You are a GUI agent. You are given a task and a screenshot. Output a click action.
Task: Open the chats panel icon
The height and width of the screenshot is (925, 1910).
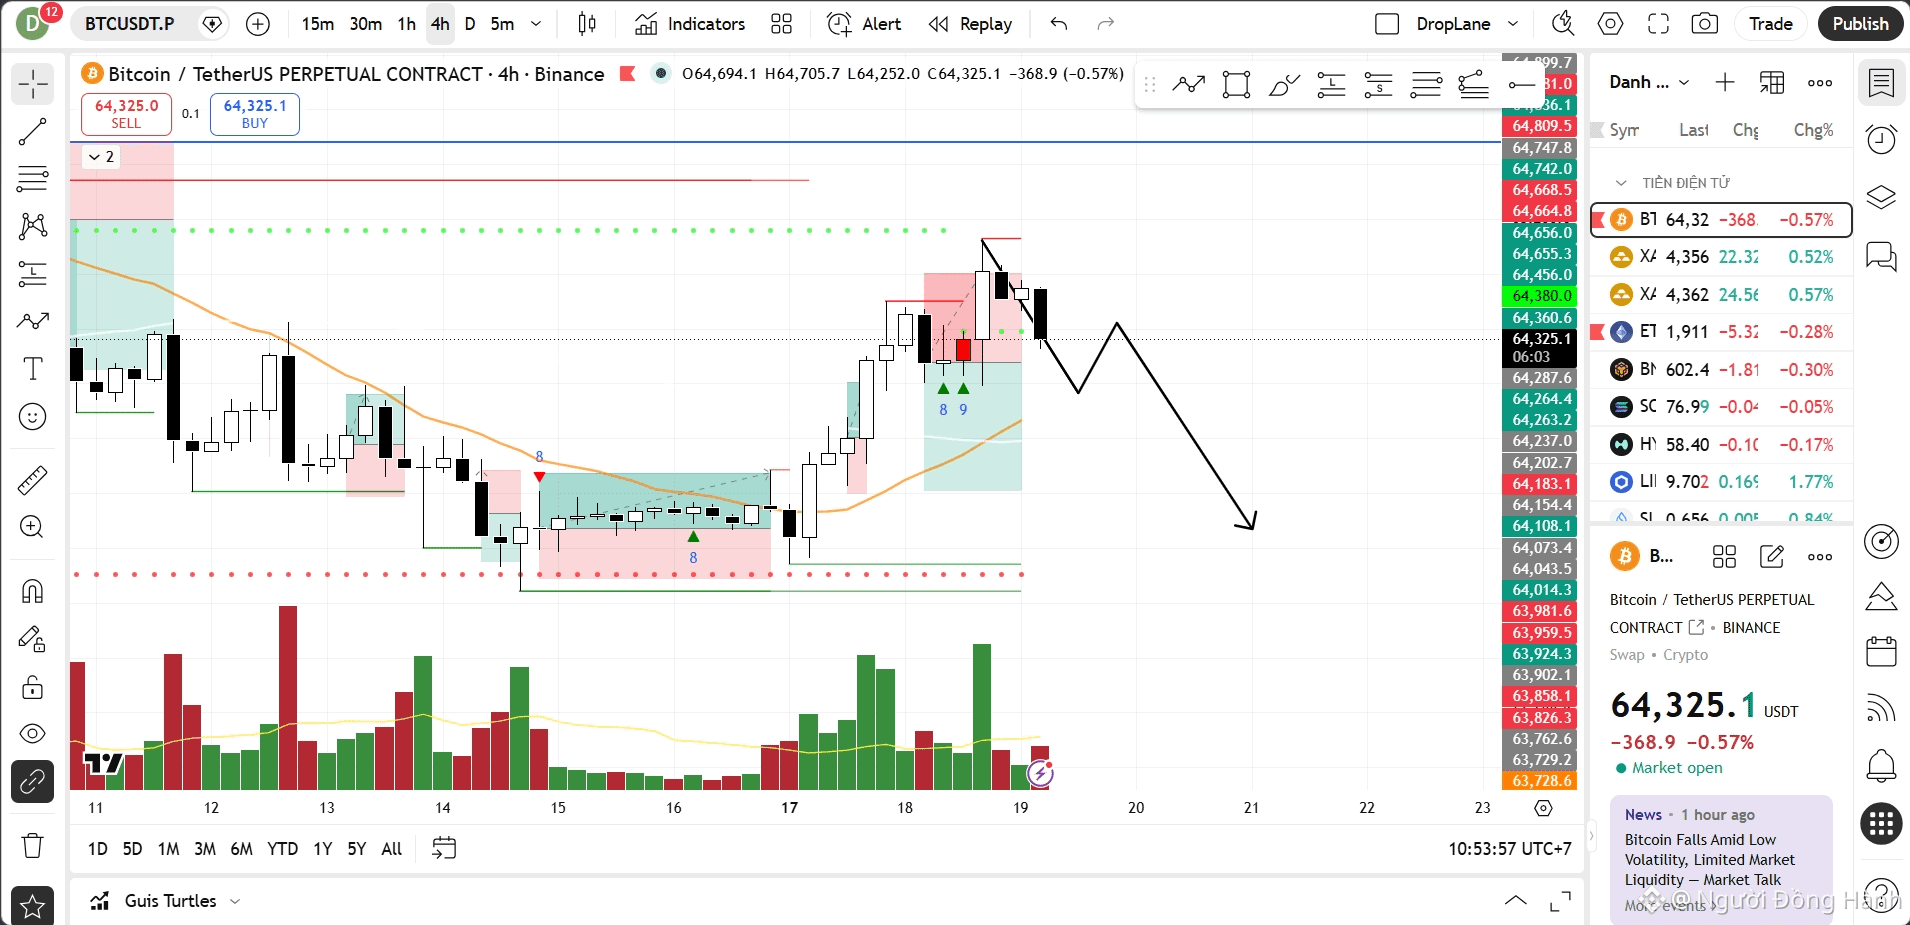[1881, 257]
